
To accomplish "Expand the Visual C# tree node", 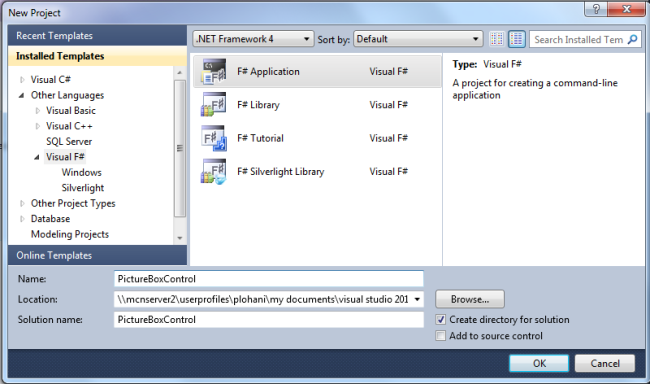I will pyautogui.click(x=22, y=80).
